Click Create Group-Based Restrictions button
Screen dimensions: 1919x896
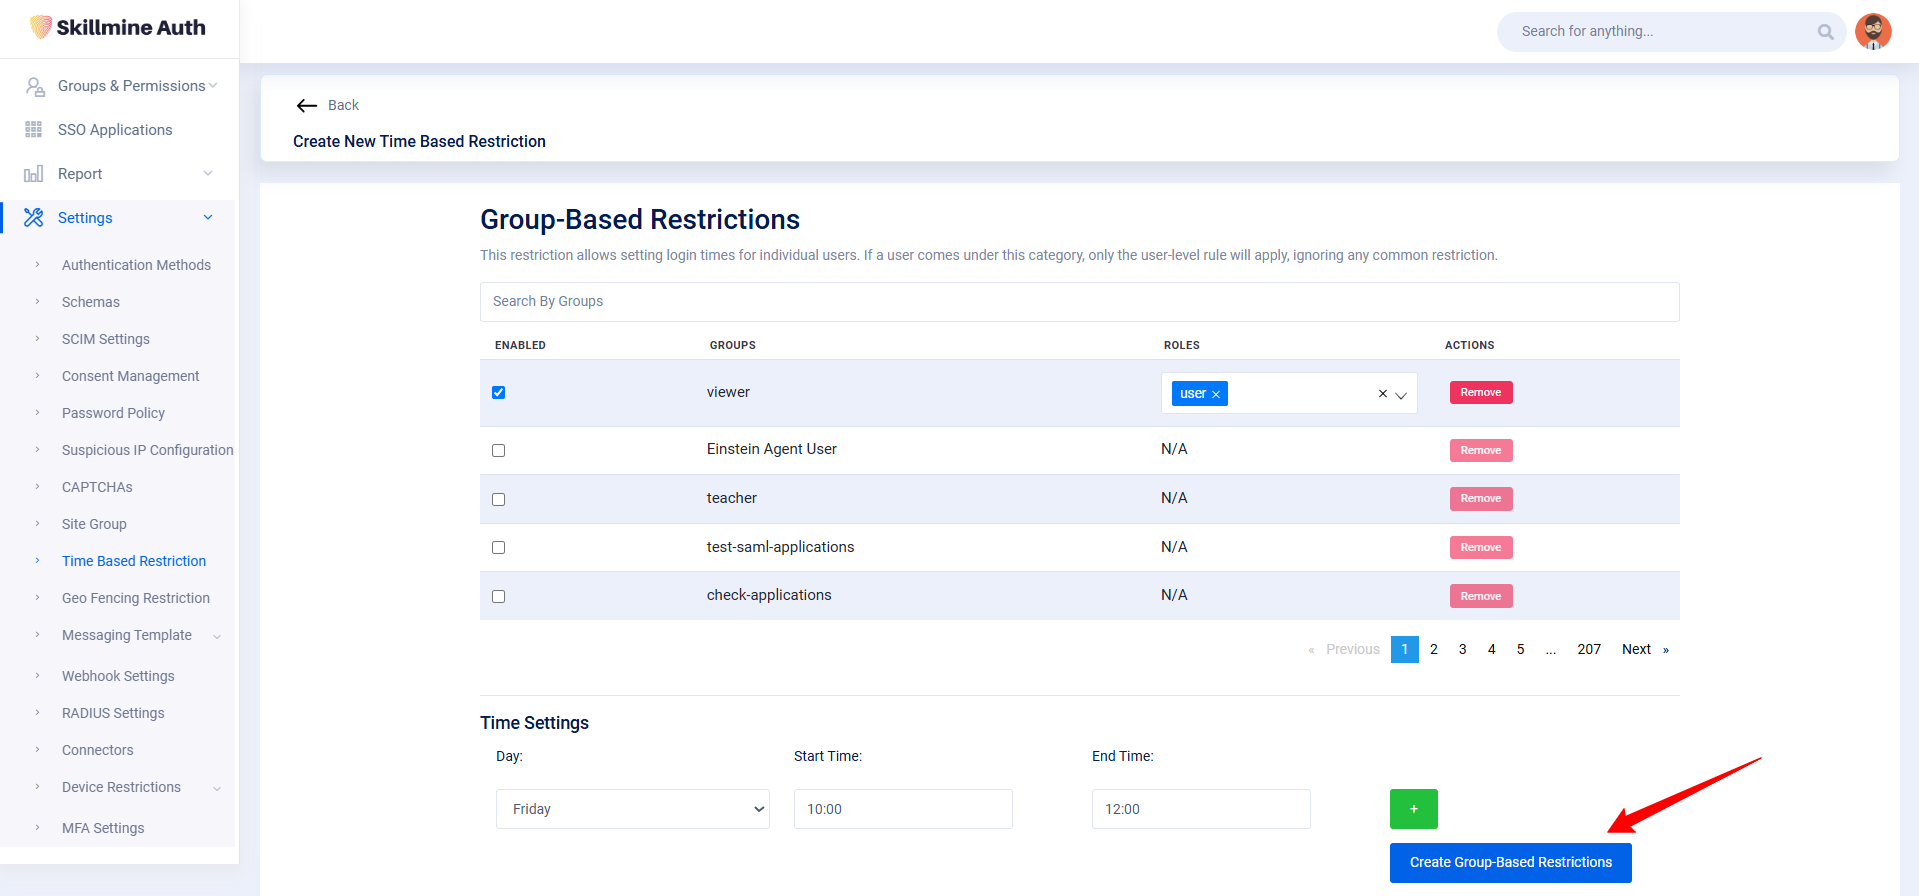click(x=1510, y=862)
